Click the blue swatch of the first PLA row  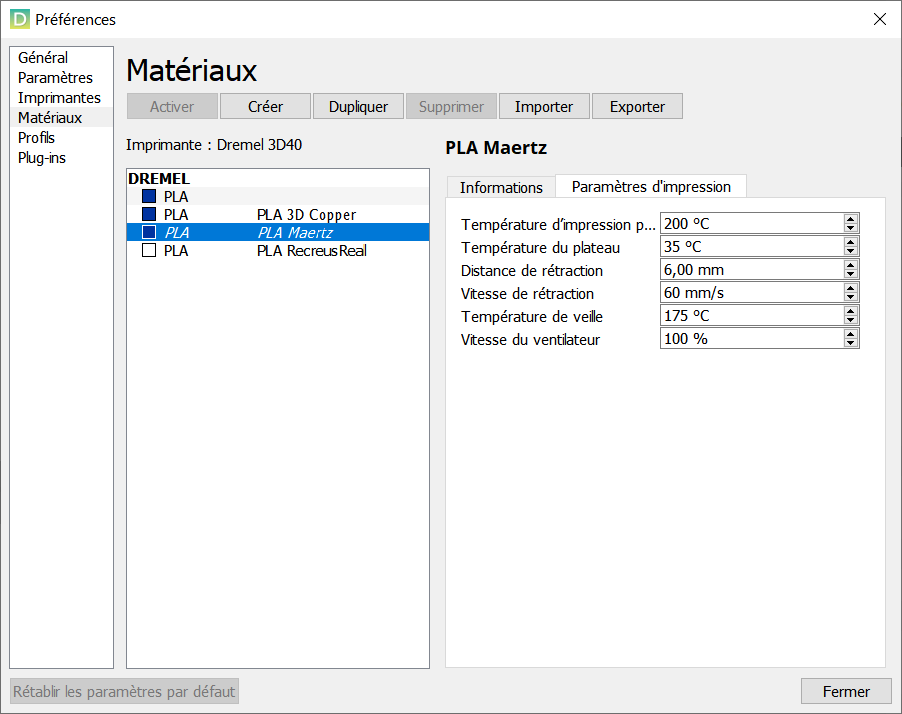149,196
